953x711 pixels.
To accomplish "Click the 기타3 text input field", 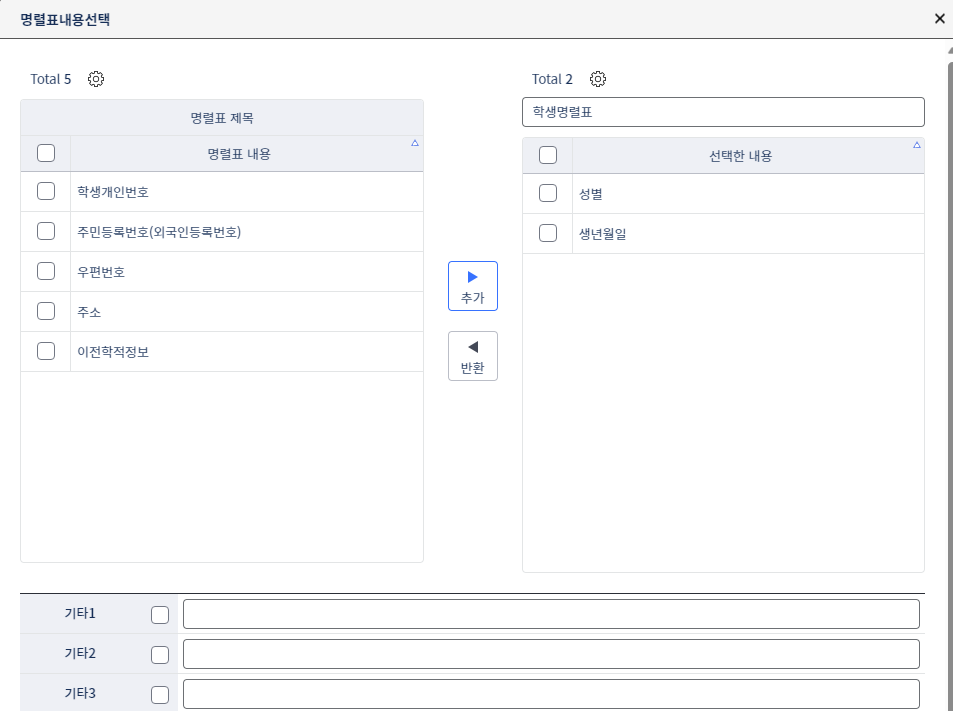I will coord(551,694).
